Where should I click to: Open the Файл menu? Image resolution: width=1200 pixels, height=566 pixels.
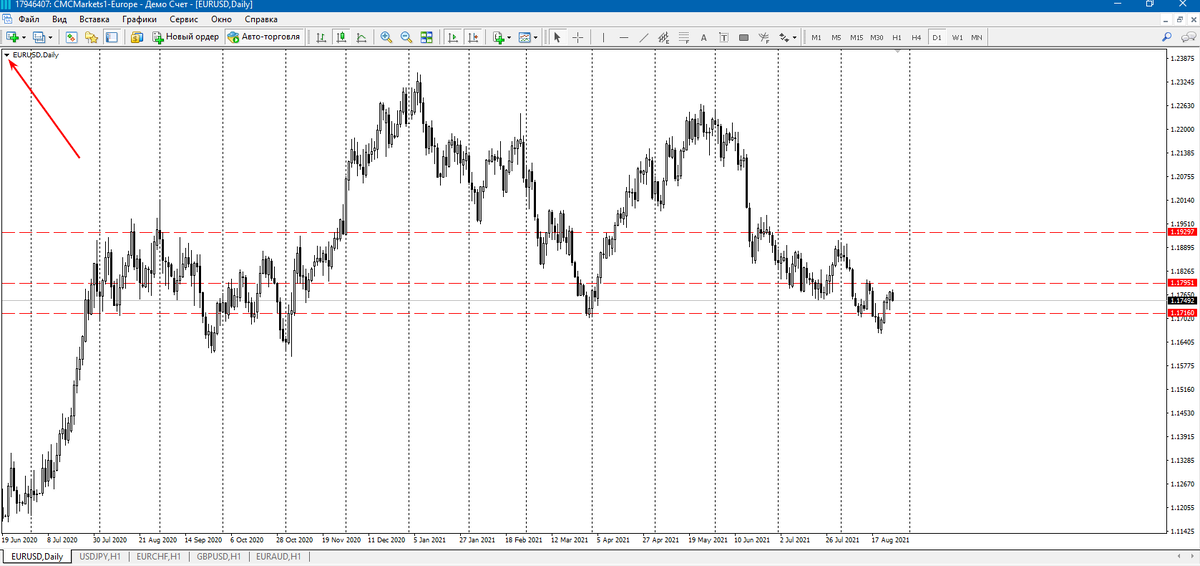(x=29, y=19)
